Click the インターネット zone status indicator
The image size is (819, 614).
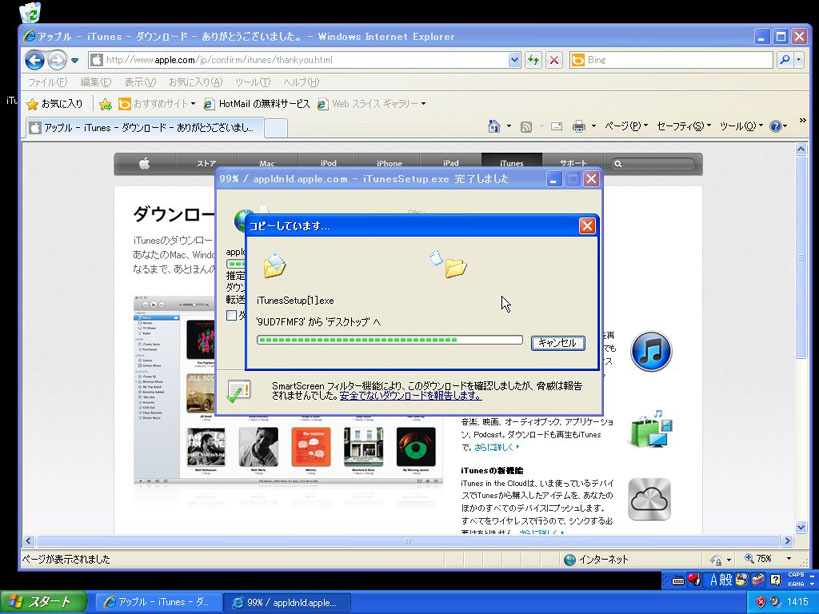pyautogui.click(x=596, y=559)
